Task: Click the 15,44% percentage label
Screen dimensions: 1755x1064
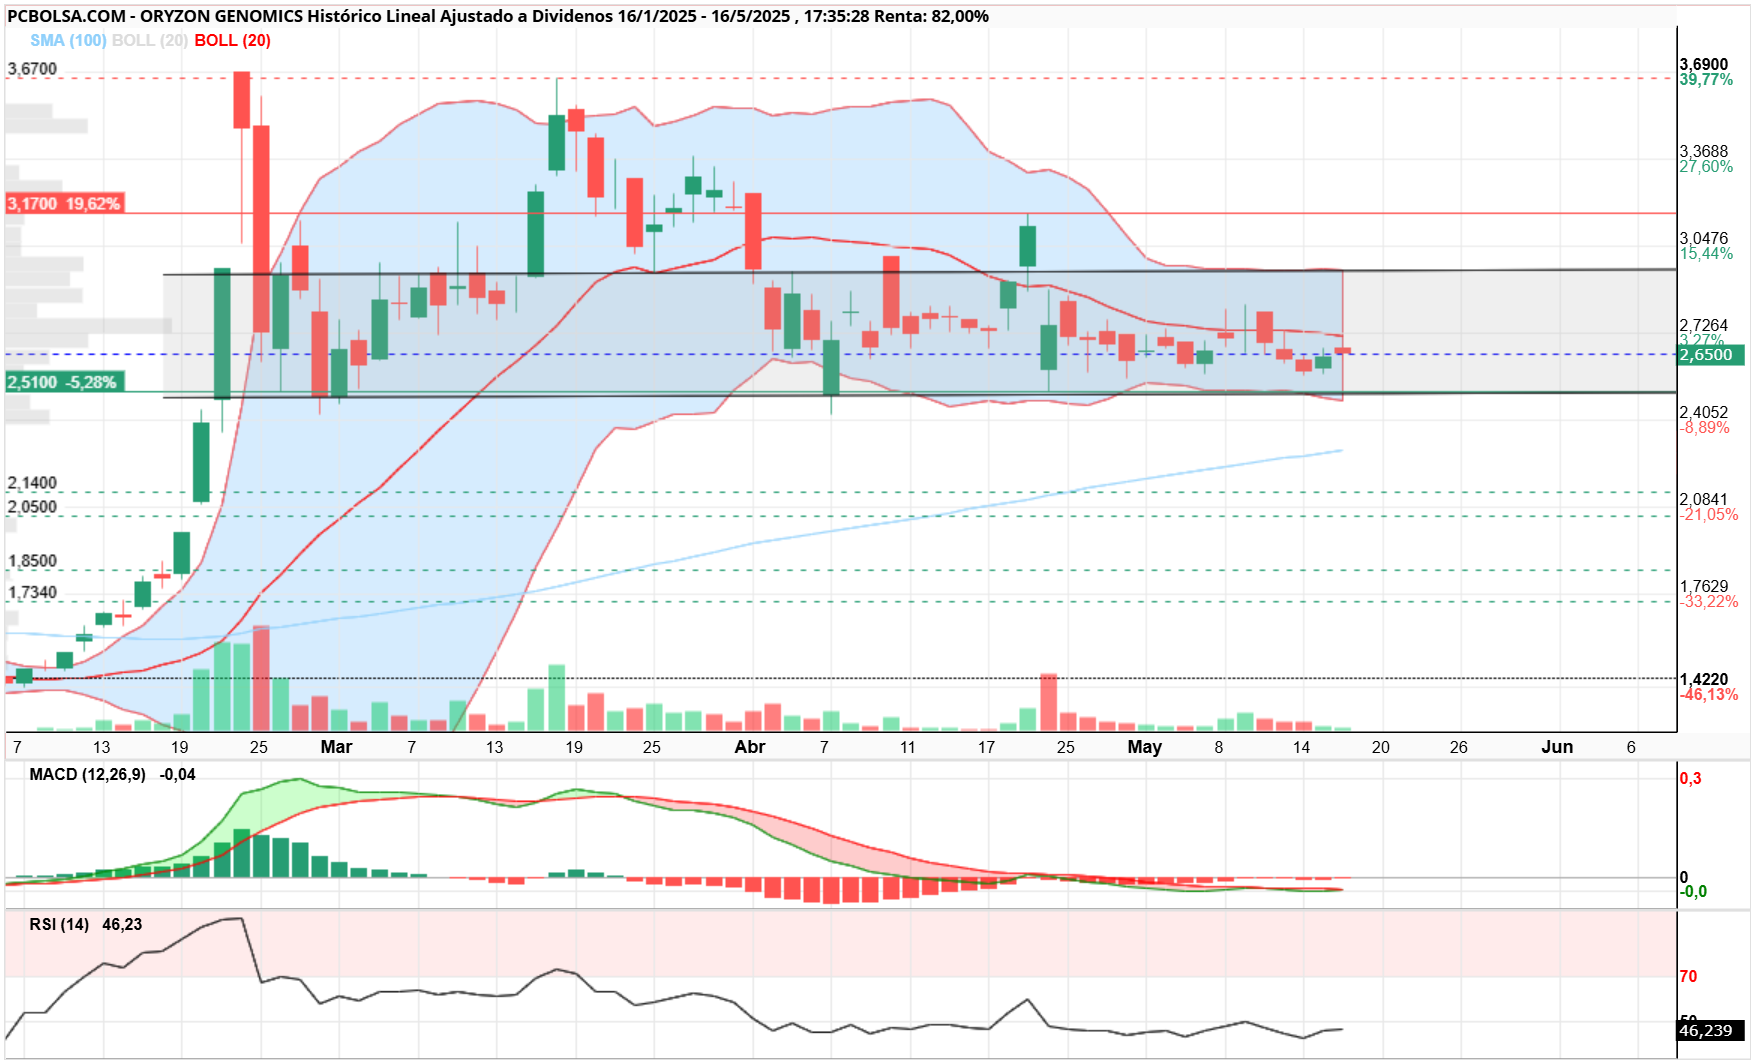Action: click(1706, 254)
